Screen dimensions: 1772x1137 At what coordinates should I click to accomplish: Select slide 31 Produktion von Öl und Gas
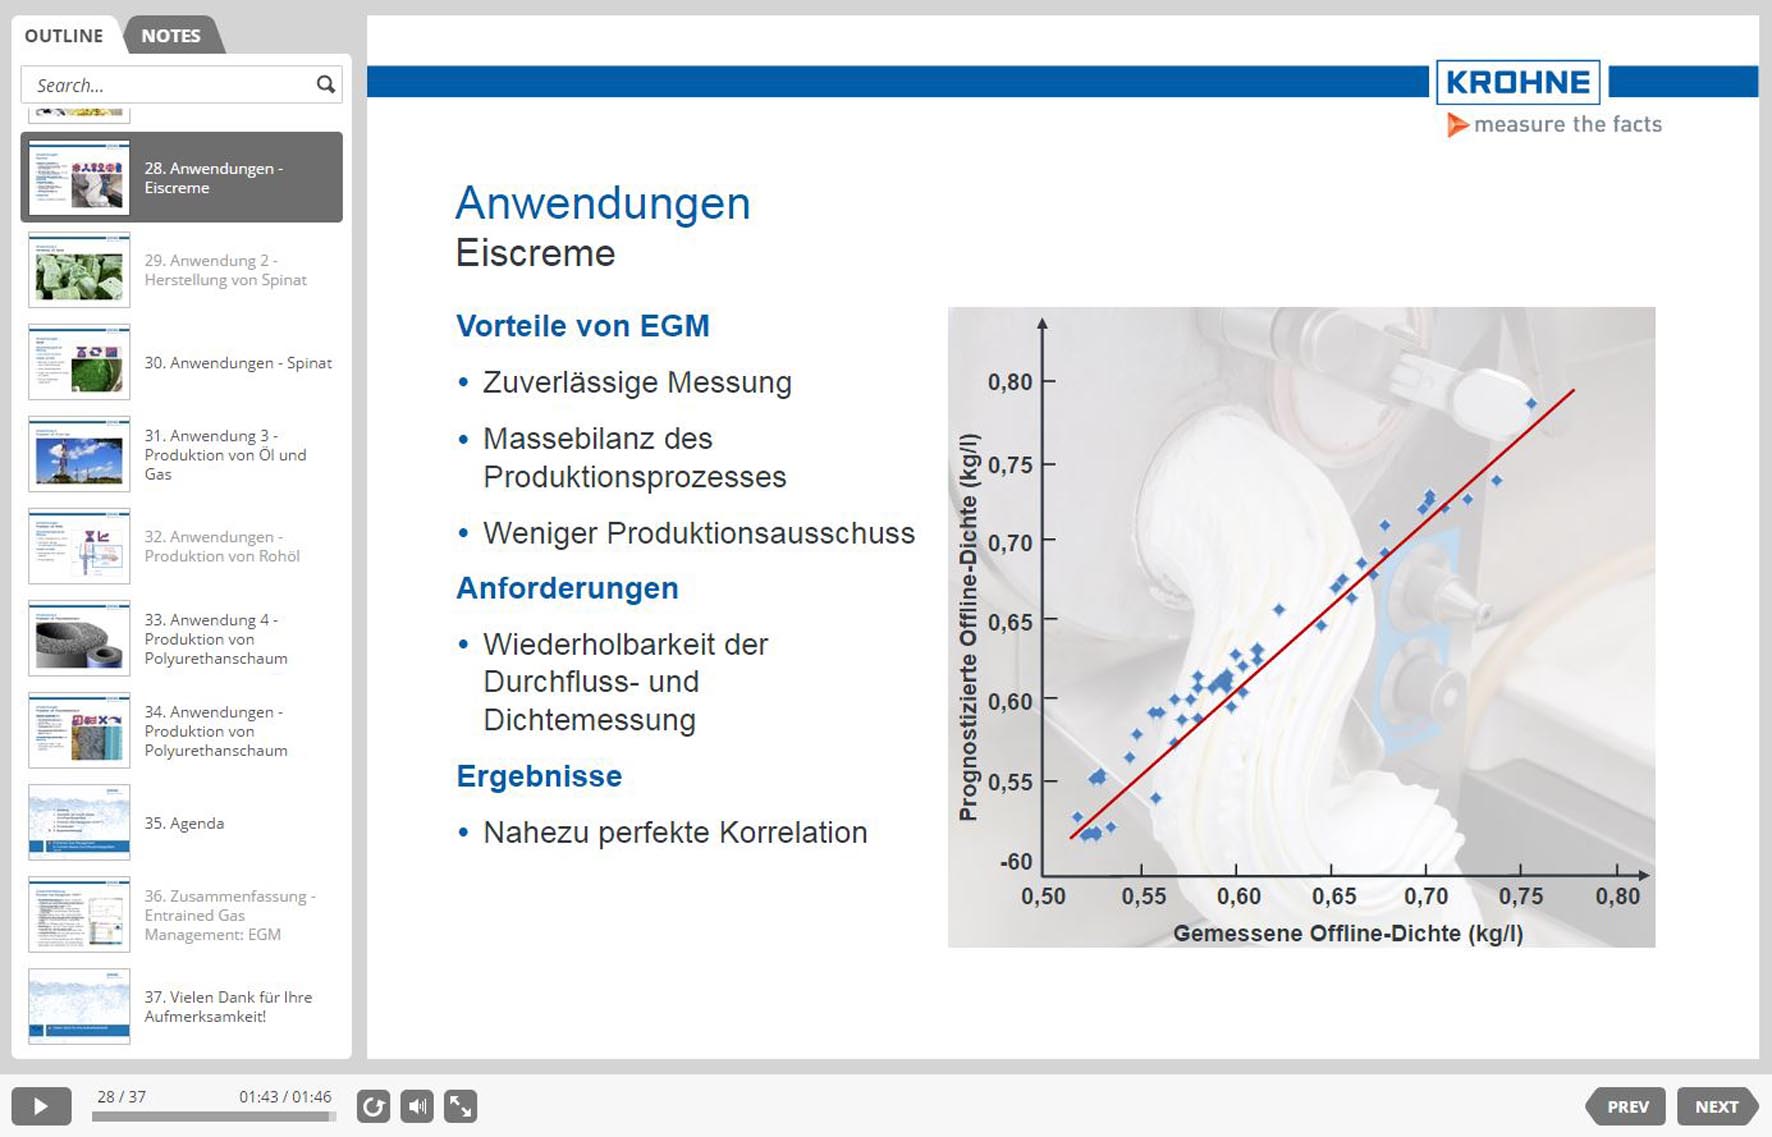pyautogui.click(x=225, y=455)
